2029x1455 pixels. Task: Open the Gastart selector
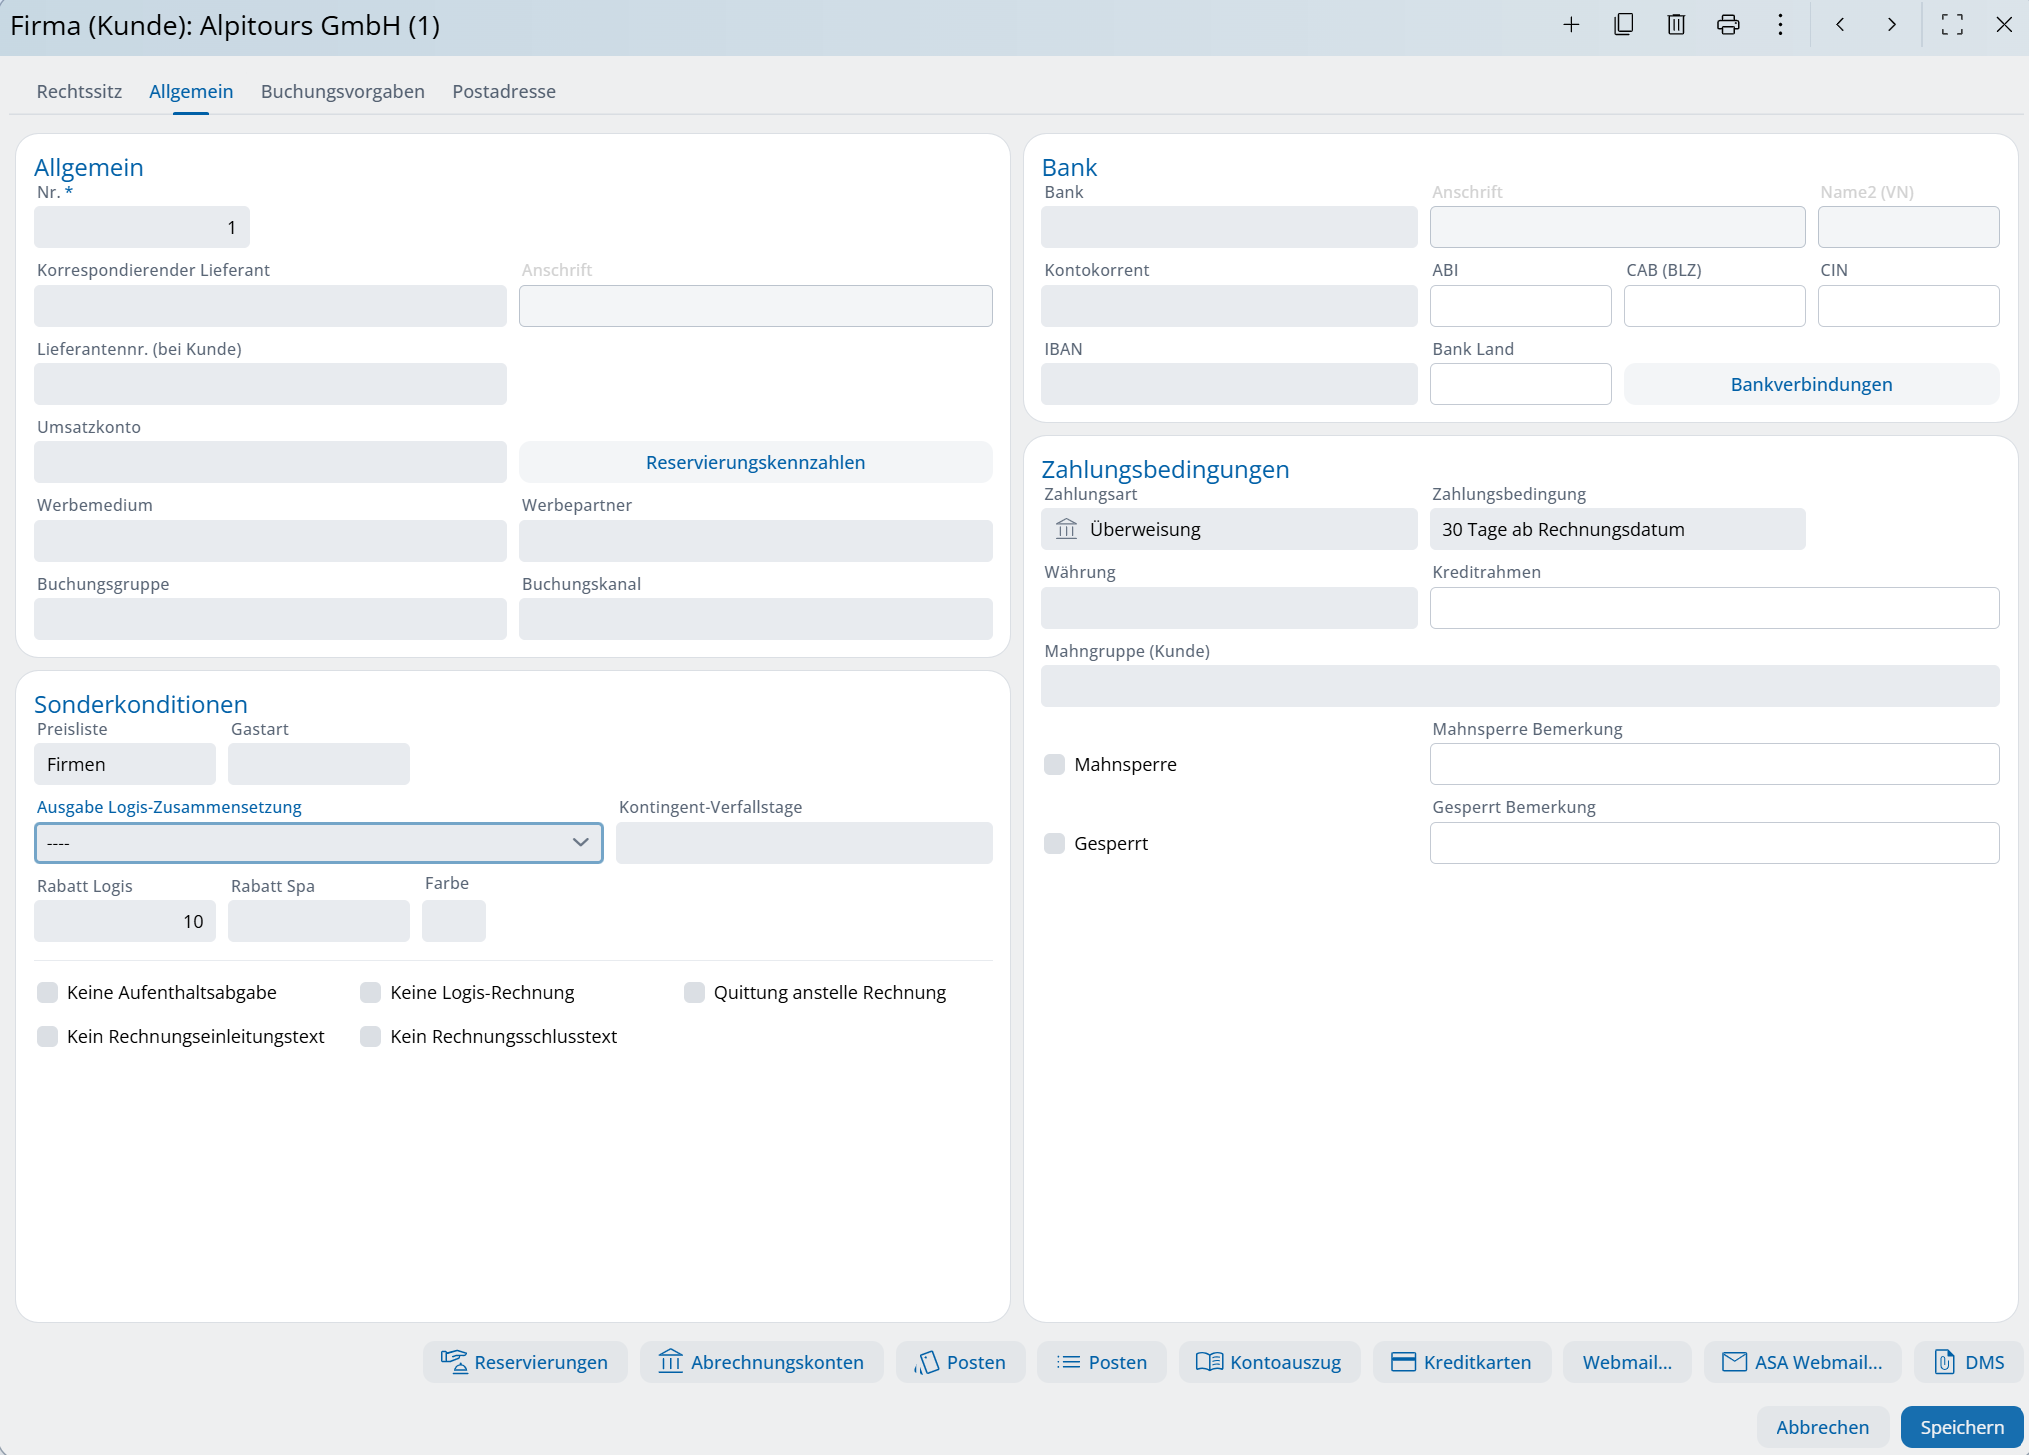coord(319,764)
